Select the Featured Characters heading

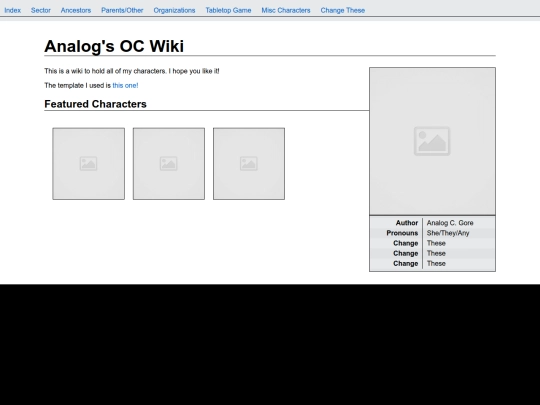95,104
